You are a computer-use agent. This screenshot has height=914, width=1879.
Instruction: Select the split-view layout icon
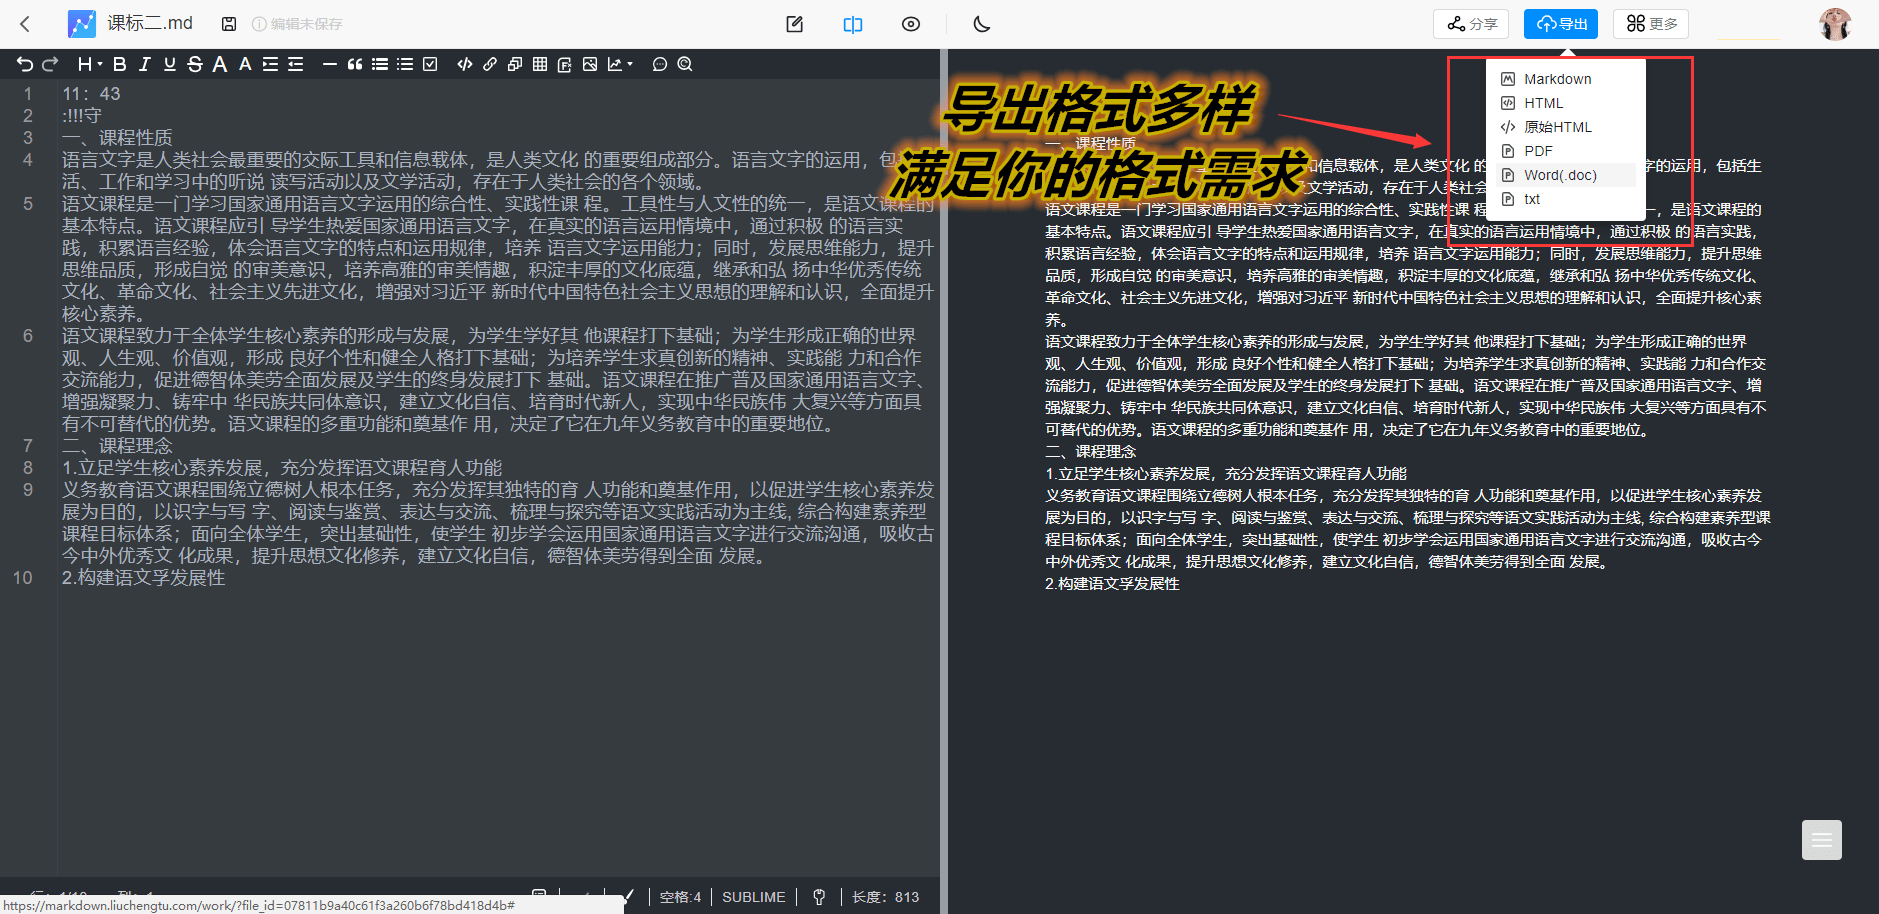point(853,24)
